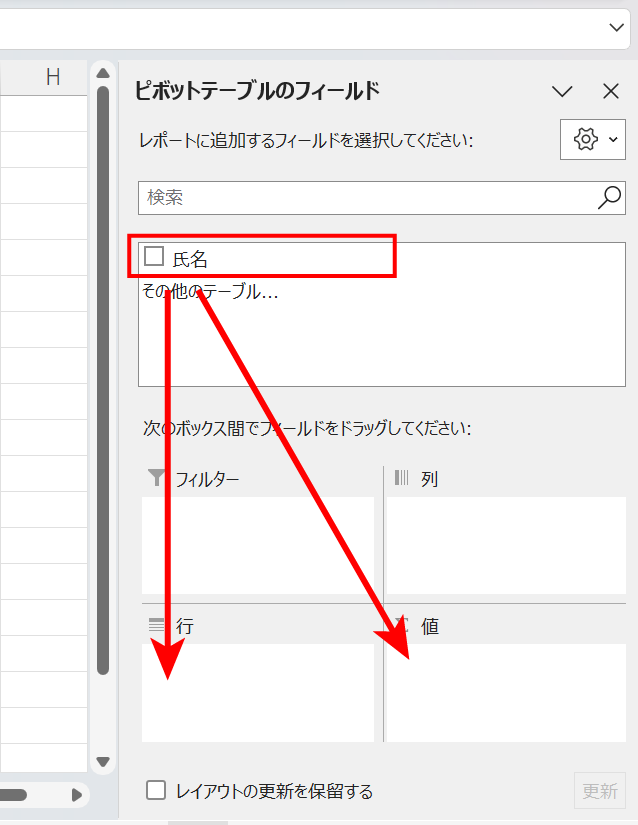The height and width of the screenshot is (825, 638).
Task: Click the 検索 field search box
Action: [x=381, y=198]
